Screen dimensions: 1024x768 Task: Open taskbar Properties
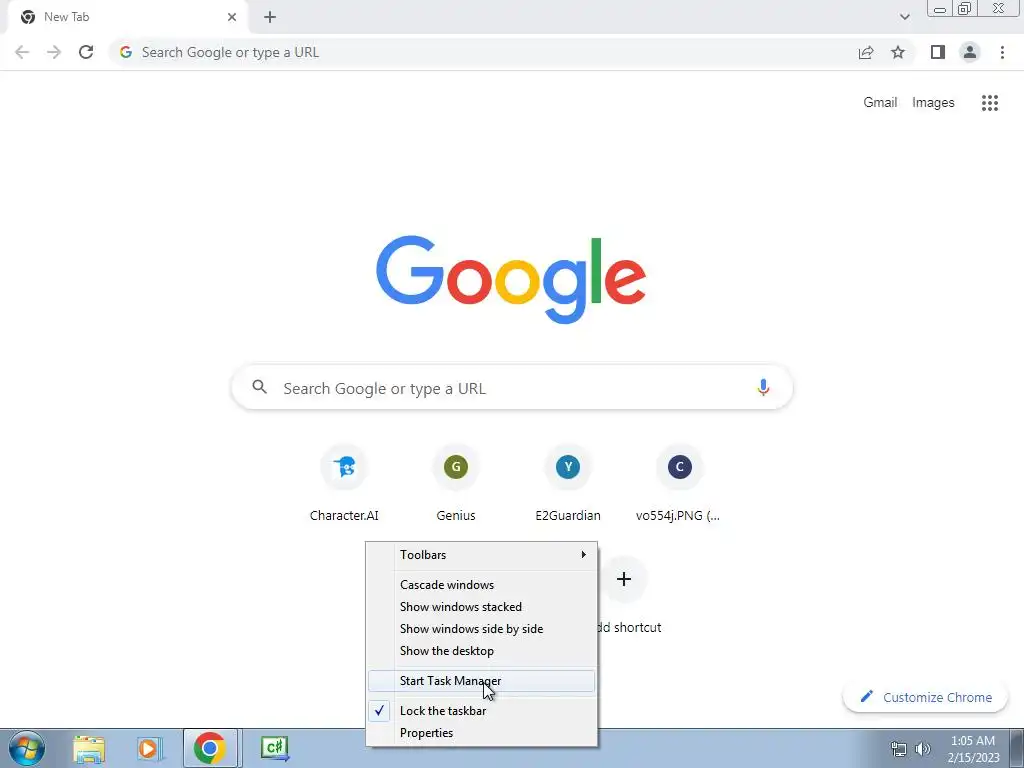click(481, 733)
